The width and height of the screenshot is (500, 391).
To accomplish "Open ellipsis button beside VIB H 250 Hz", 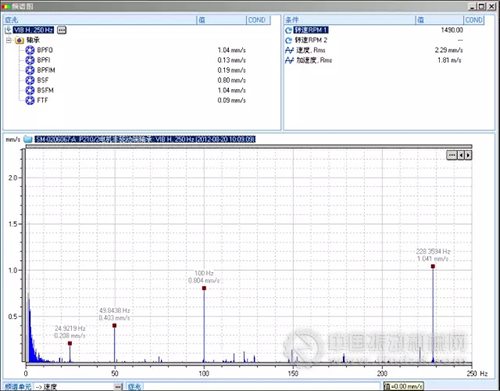I will (x=62, y=30).
